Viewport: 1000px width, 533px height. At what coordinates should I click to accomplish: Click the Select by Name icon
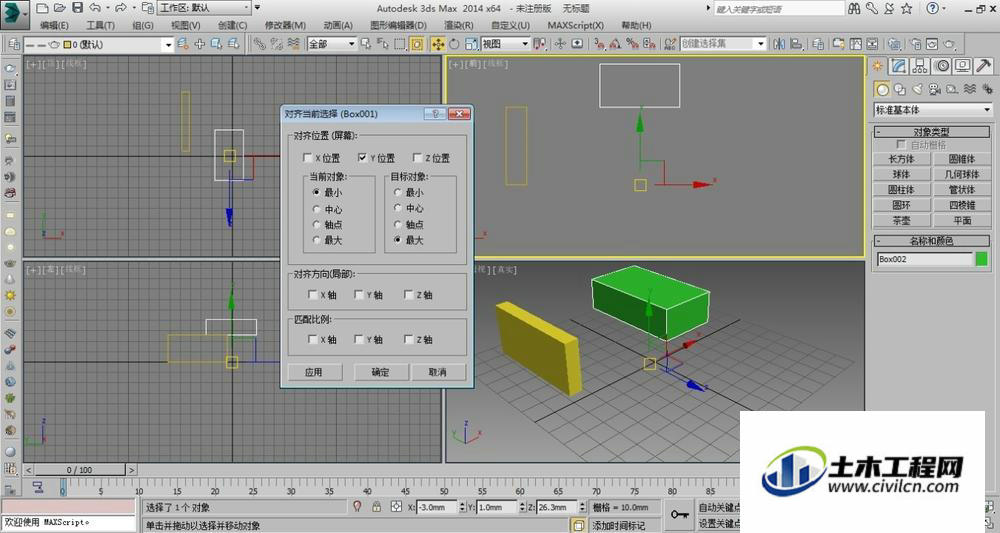click(383, 44)
